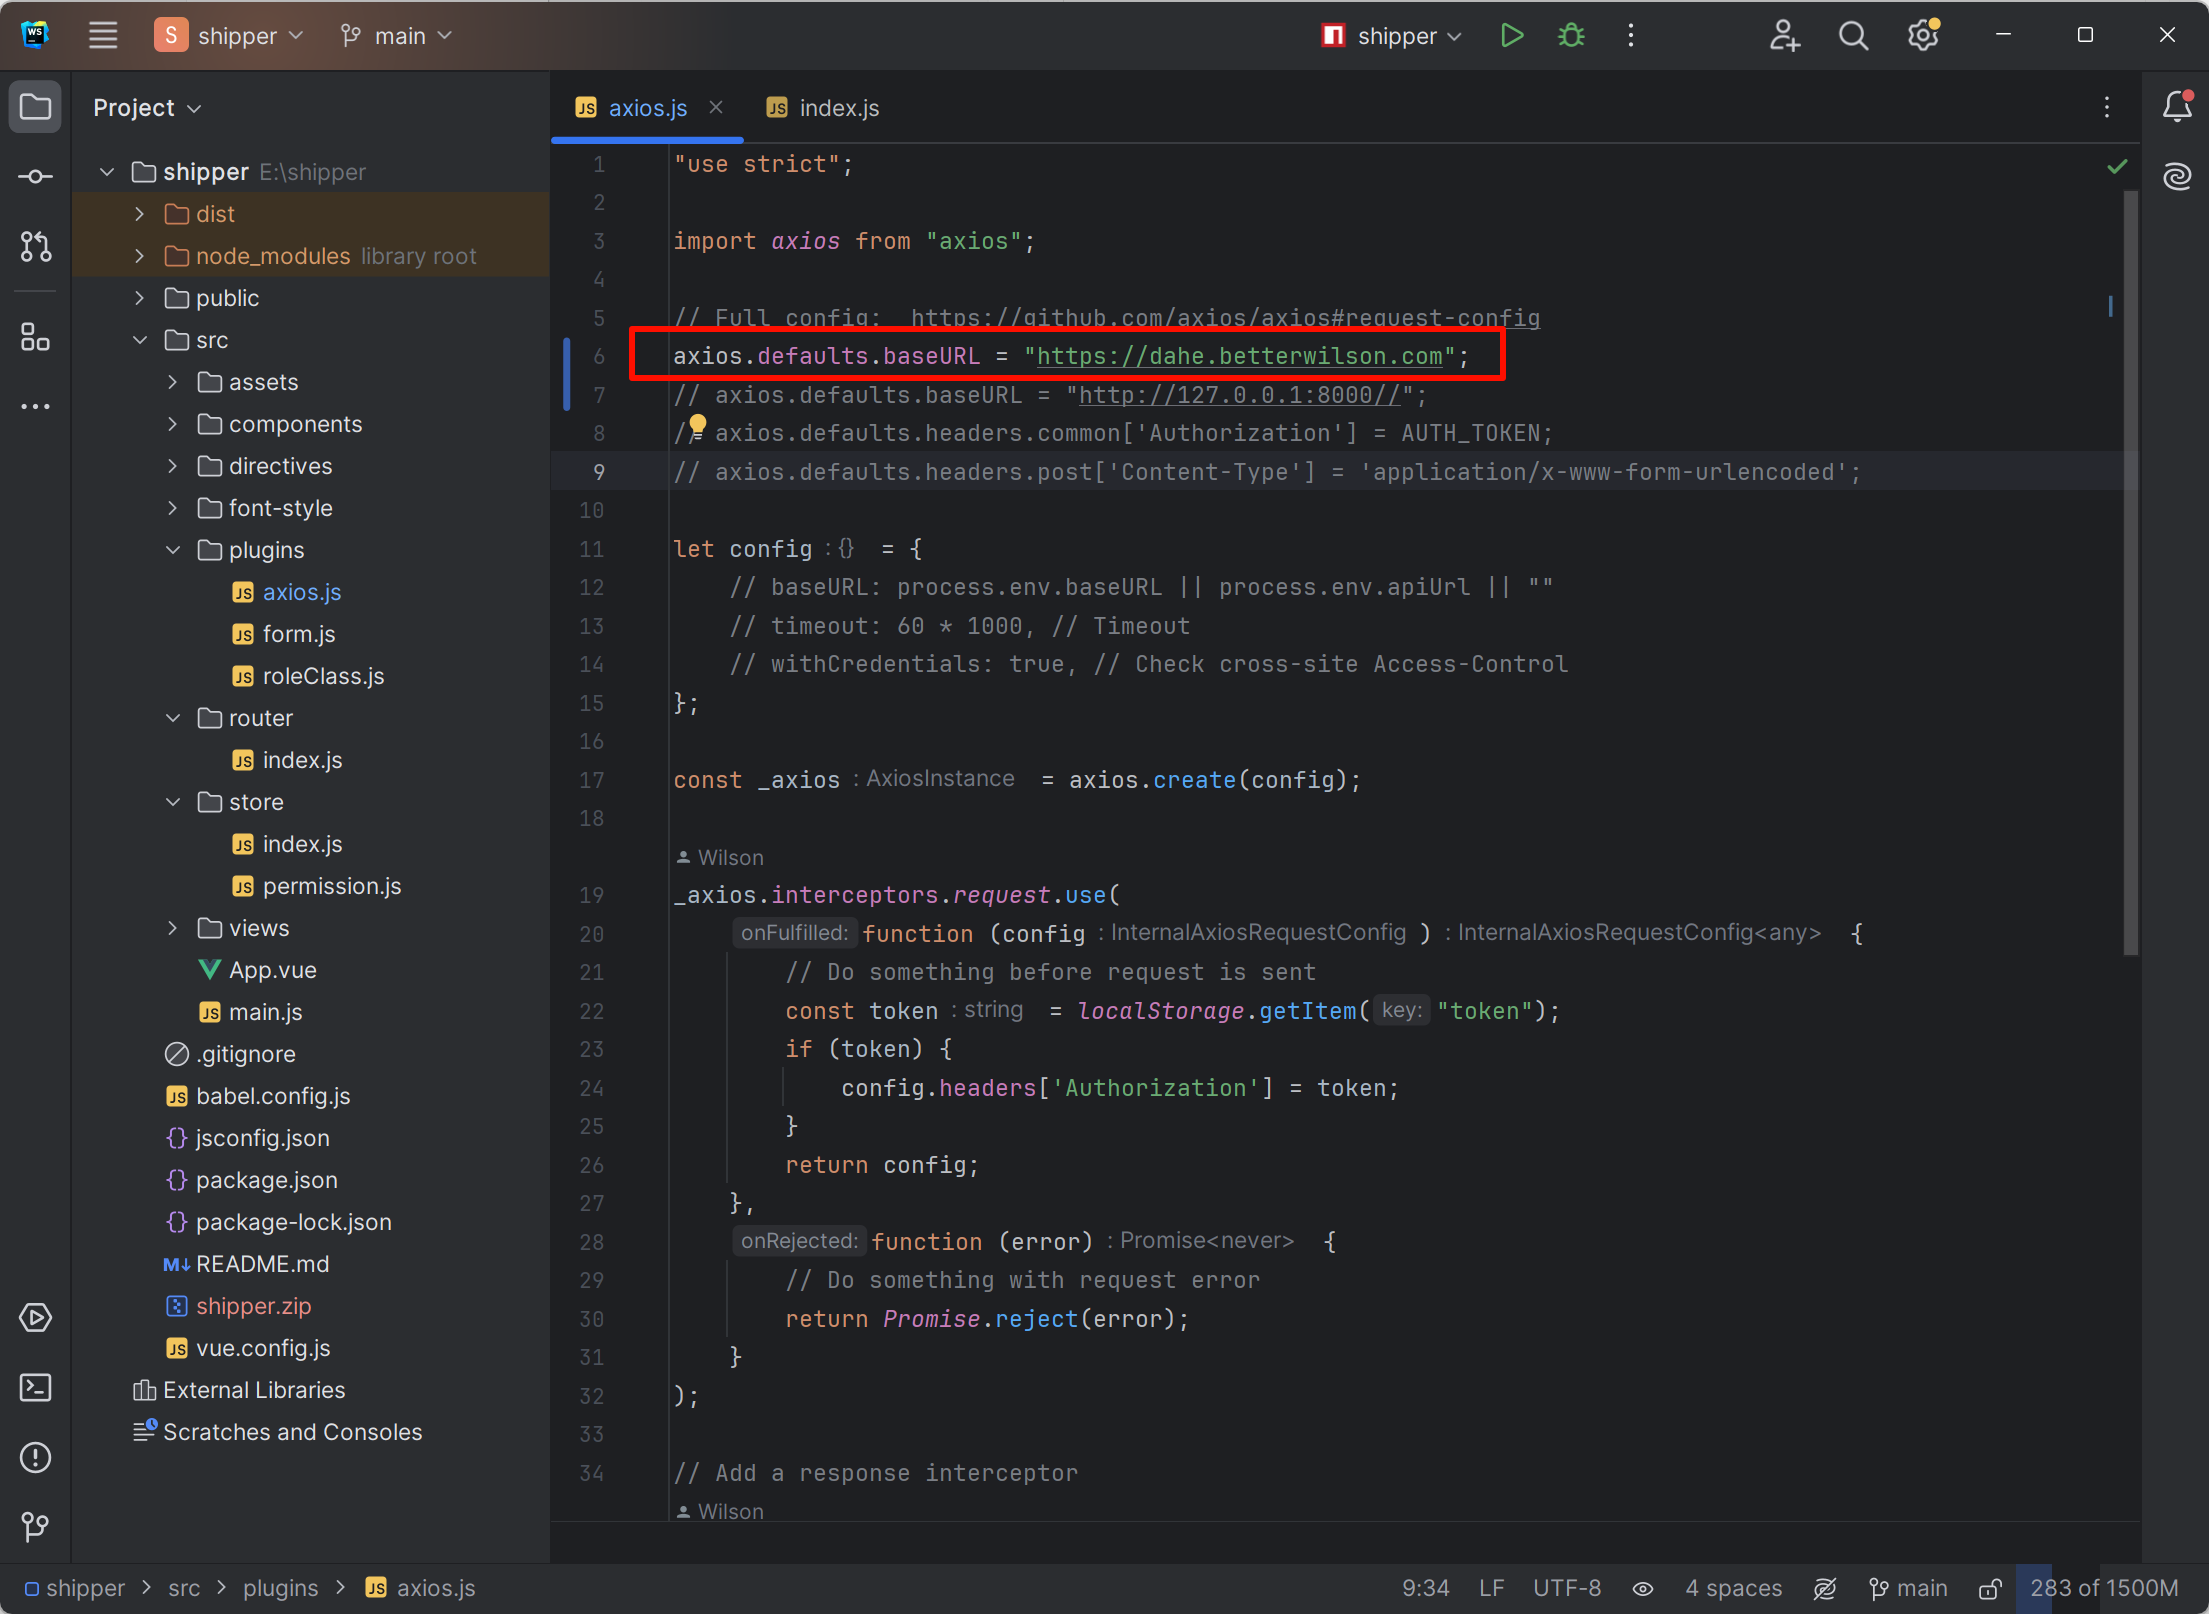Click the lightbulb quick-fix on line 8
This screenshot has height=1614, width=2209.
[697, 427]
